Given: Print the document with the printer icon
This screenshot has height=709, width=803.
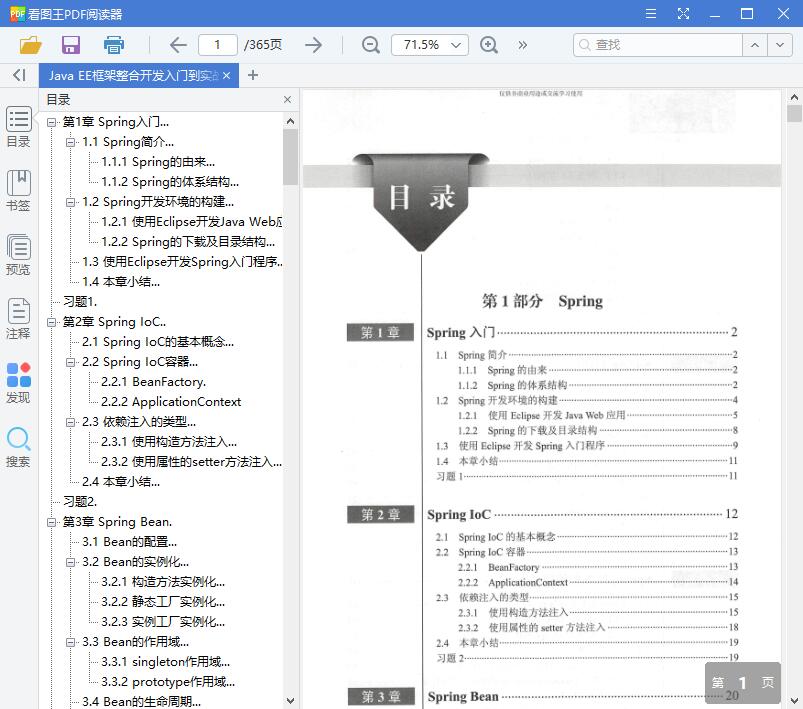Looking at the screenshot, I should click(114, 45).
